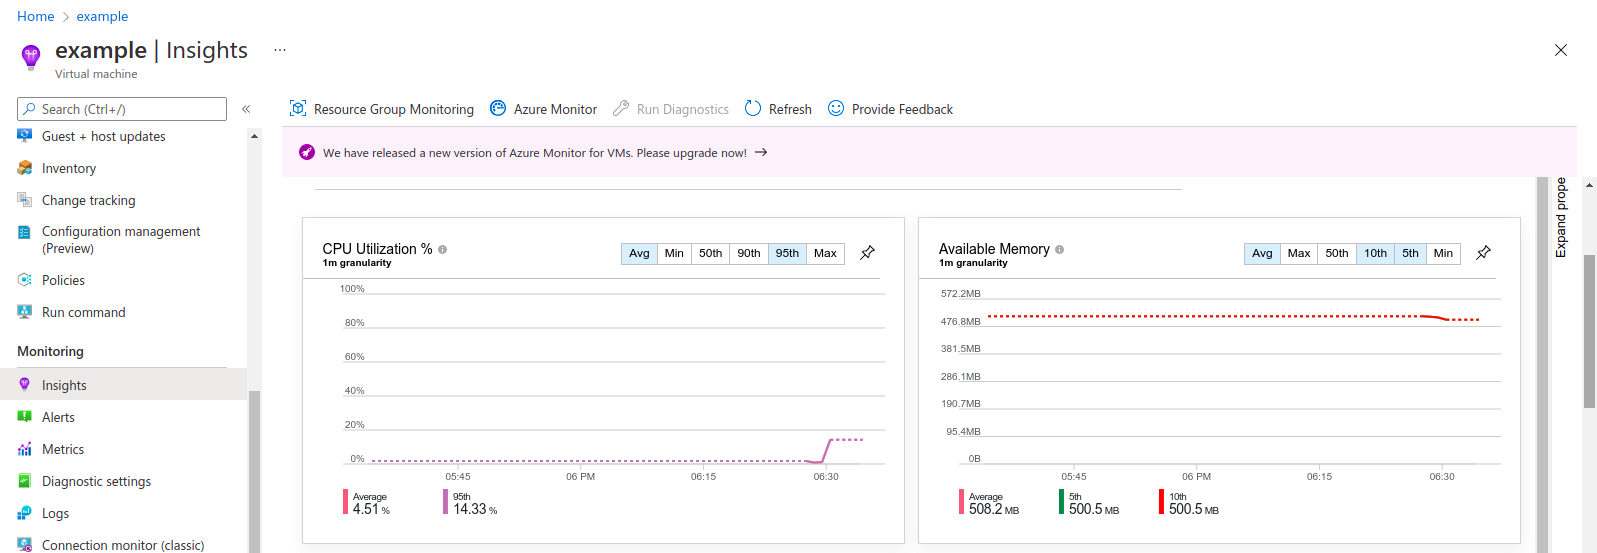Select Insights in Monitoring section
Screen dimensions: 1597x553
coord(123,385)
